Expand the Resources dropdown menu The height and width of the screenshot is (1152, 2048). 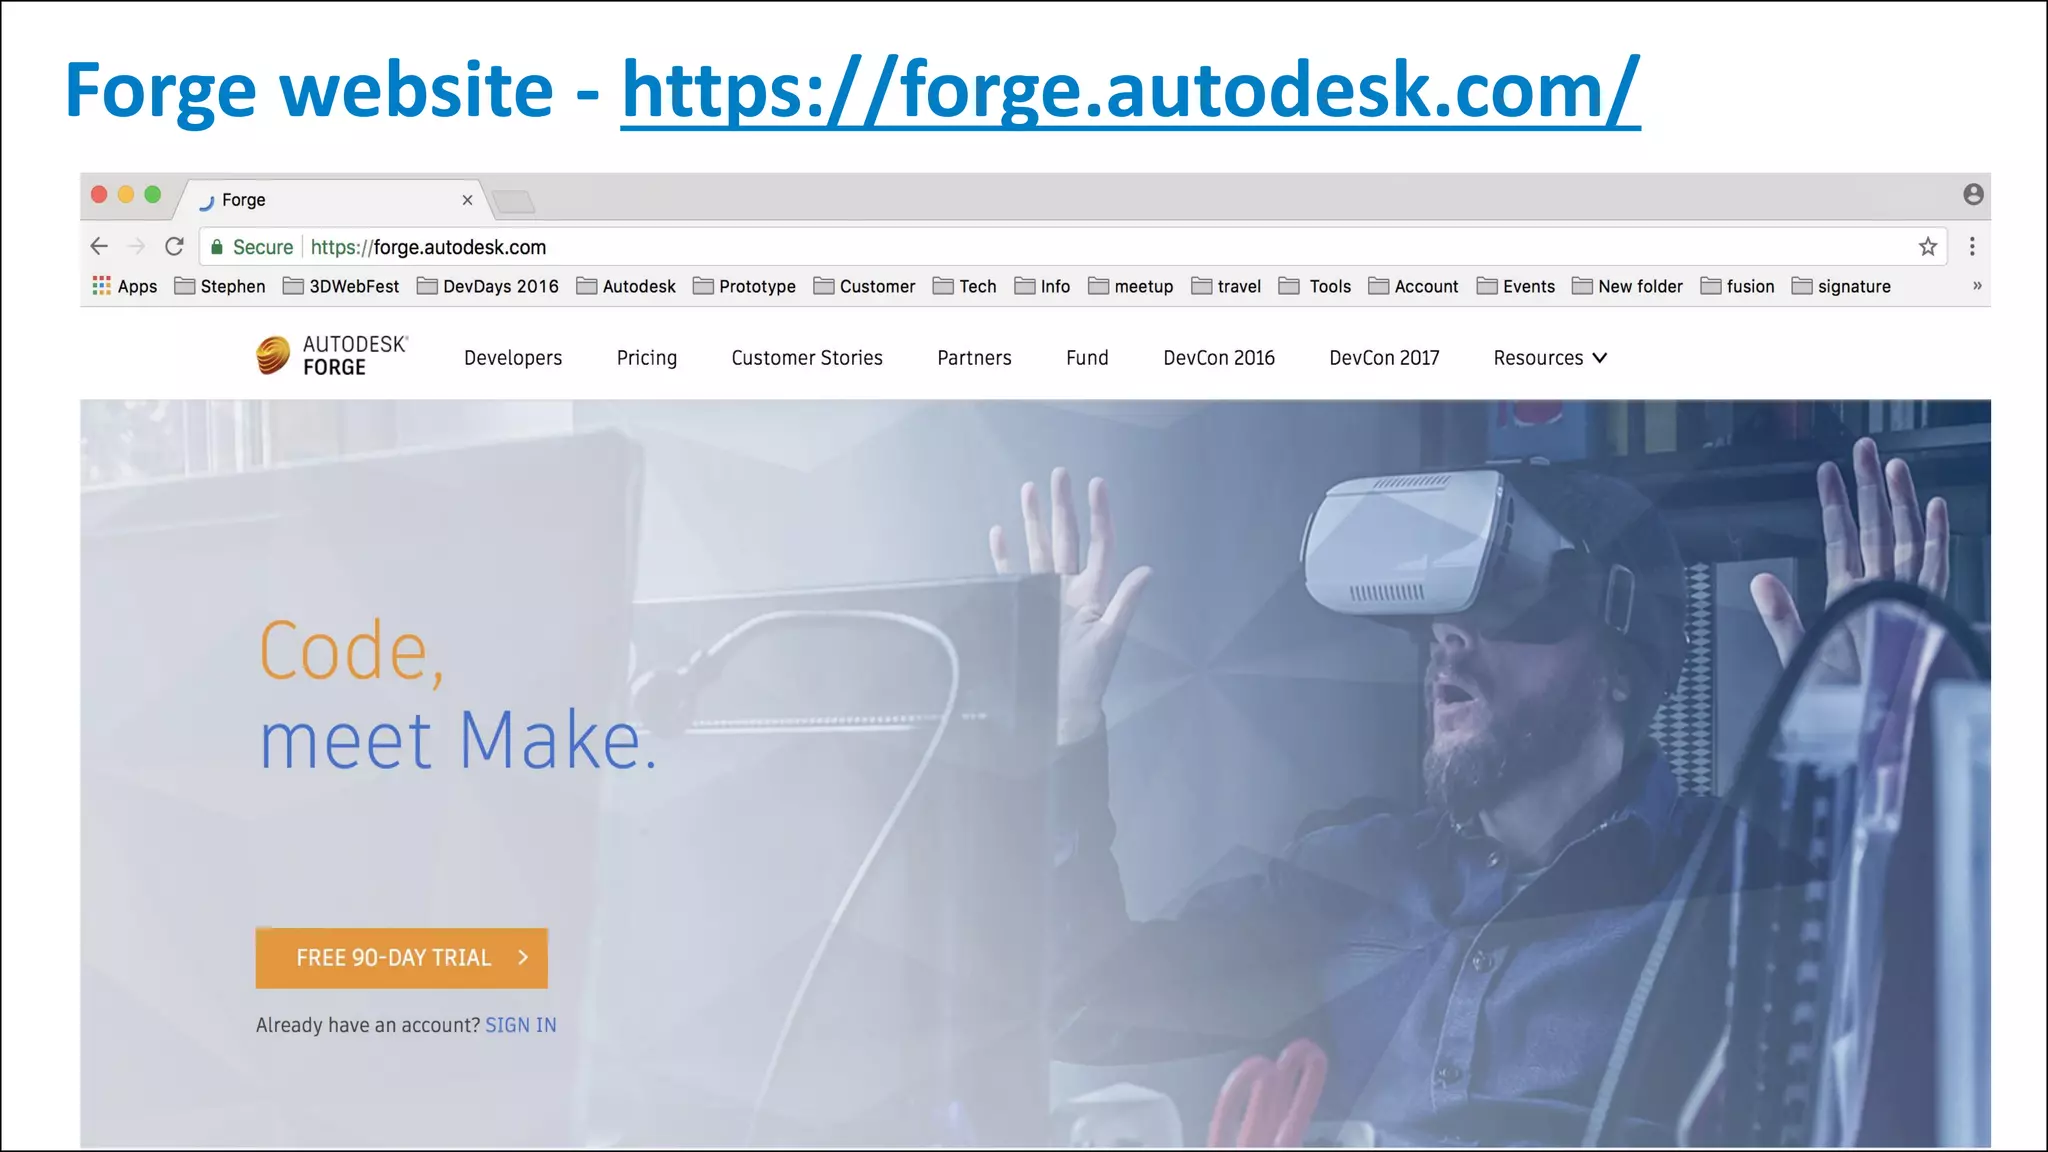(1550, 358)
